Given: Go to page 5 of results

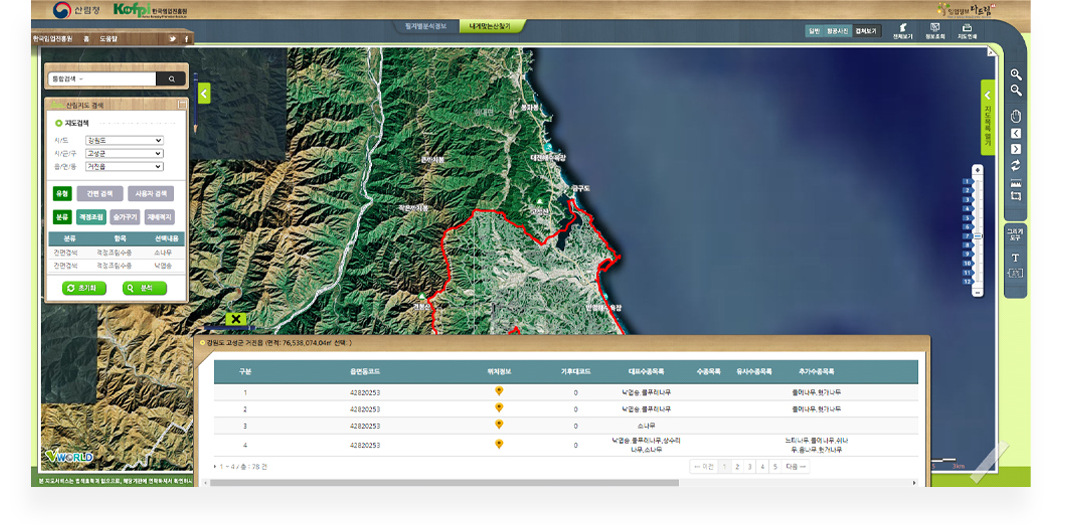Looking at the screenshot, I should [776, 467].
